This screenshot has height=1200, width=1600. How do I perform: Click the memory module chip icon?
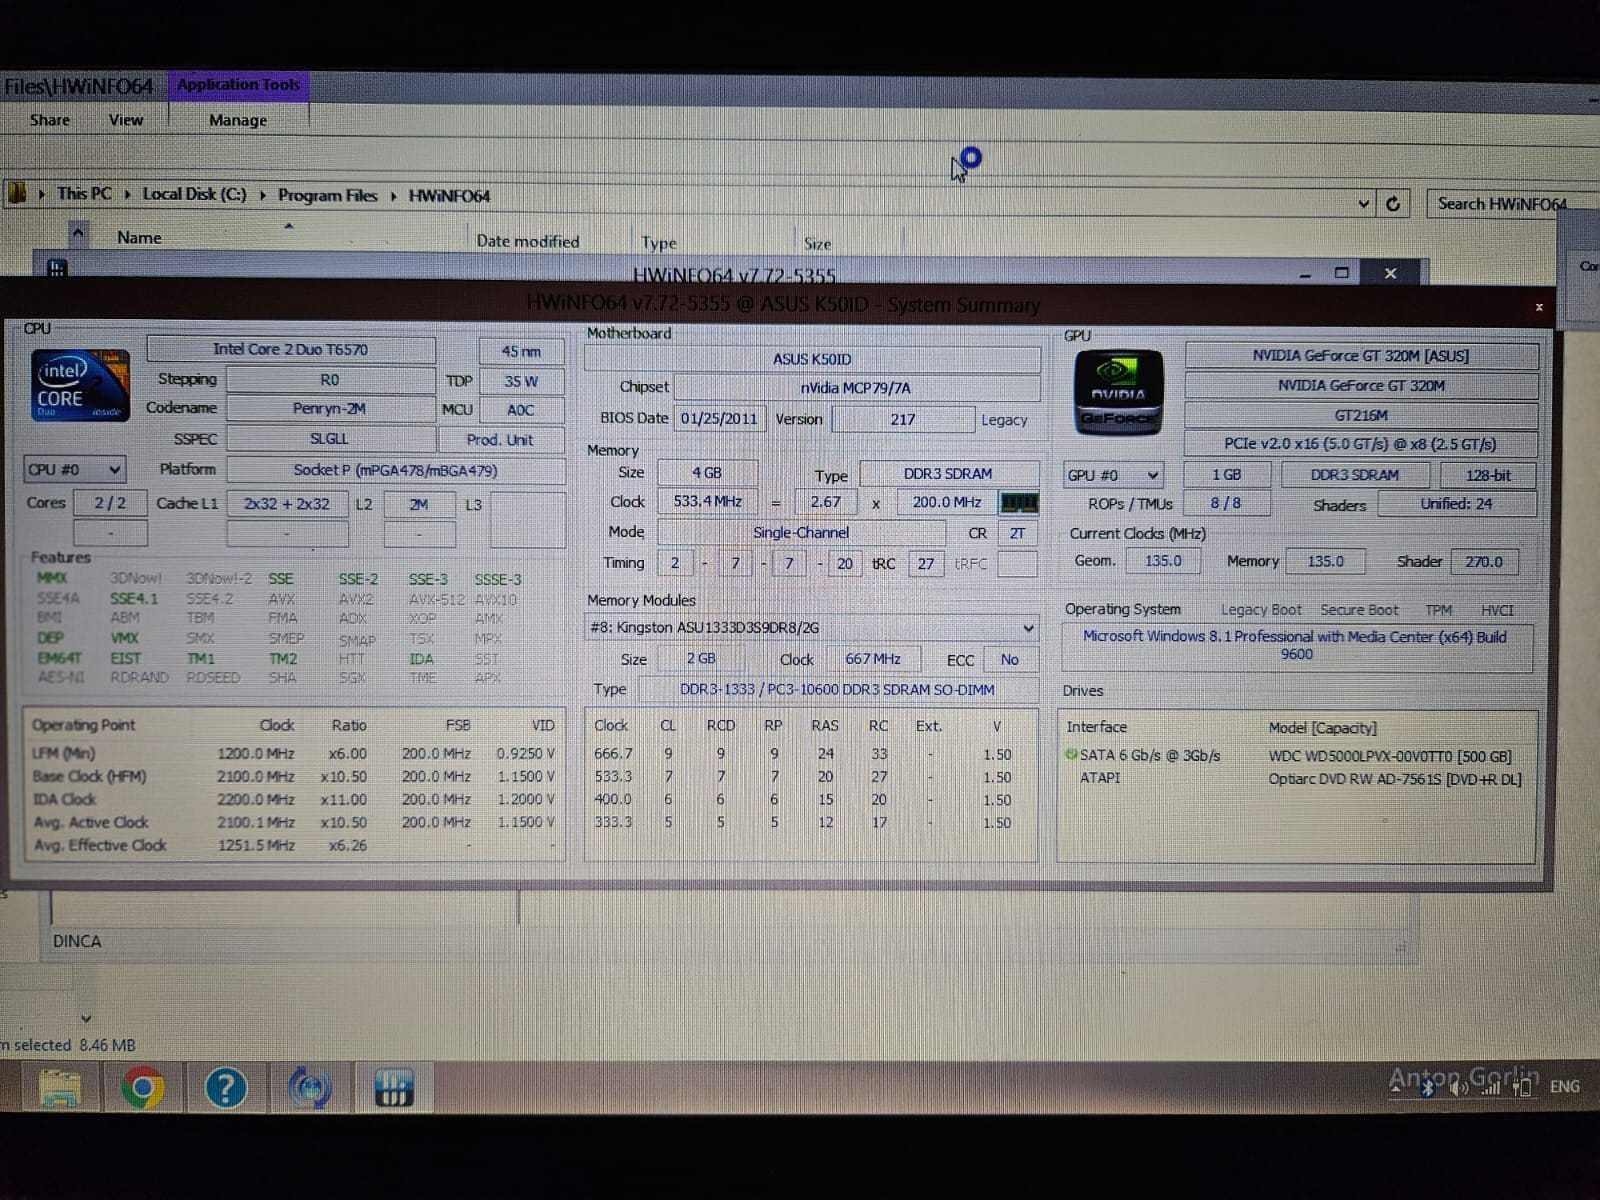pyautogui.click(x=1019, y=502)
